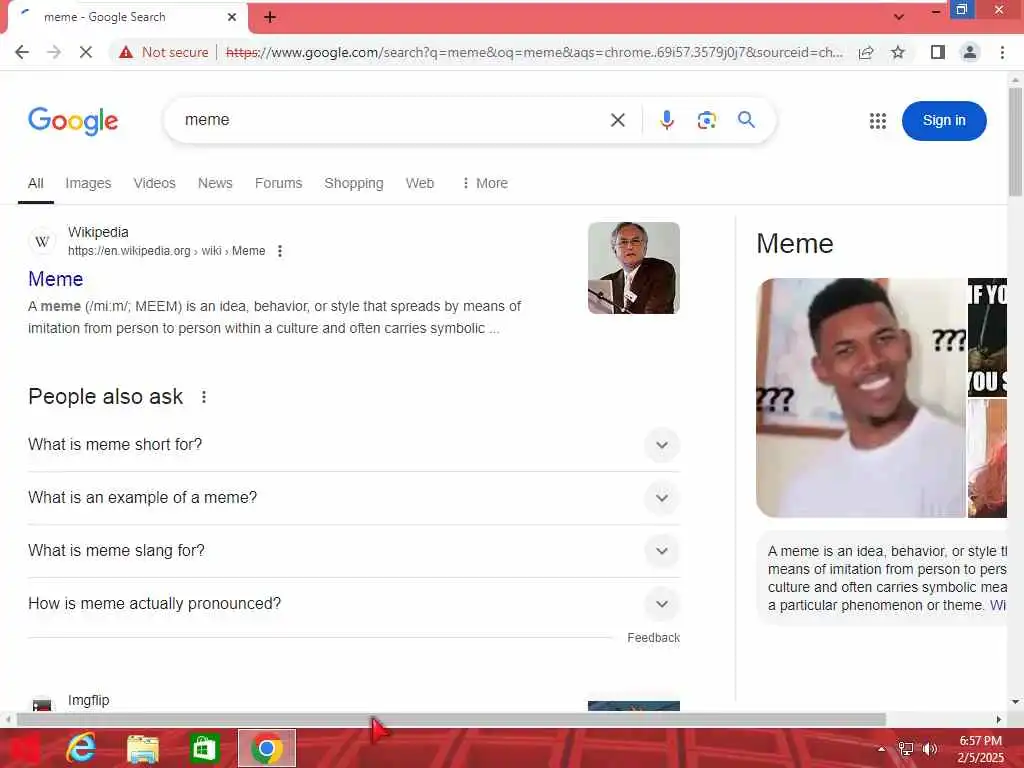This screenshot has width=1024, height=768.
Task: Launch Internet Explorer from taskbar
Action: tap(81, 748)
